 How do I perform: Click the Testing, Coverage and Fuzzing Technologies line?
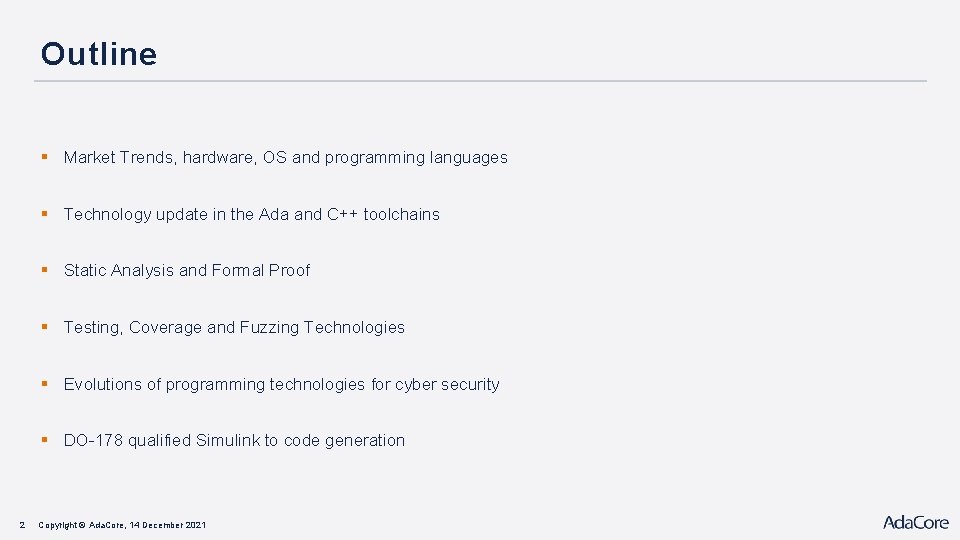pyautogui.click(x=234, y=327)
